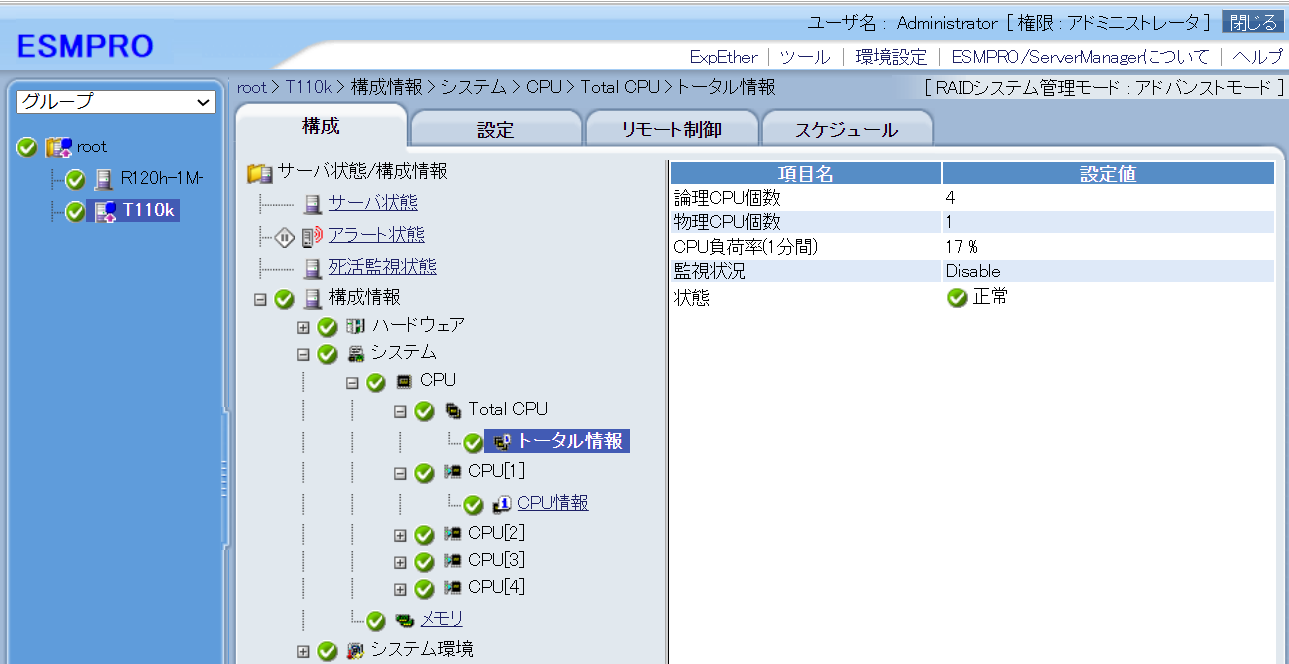The image size is (1289, 664).
Task: Open the リモート制御 tab
Action: click(x=671, y=130)
